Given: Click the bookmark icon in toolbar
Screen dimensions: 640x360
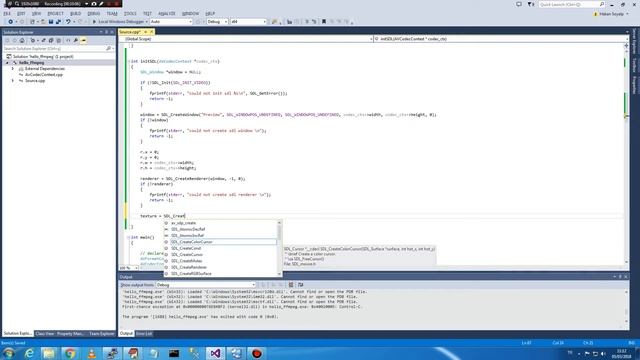Looking at the screenshot, I should click(x=324, y=22).
